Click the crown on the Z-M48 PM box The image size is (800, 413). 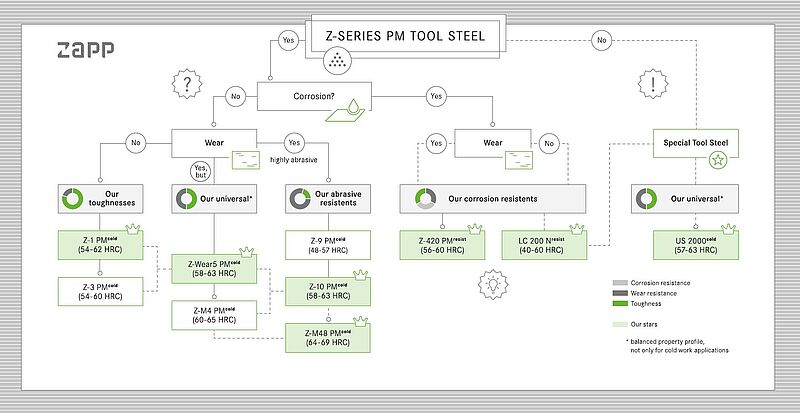pyautogui.click(x=361, y=321)
